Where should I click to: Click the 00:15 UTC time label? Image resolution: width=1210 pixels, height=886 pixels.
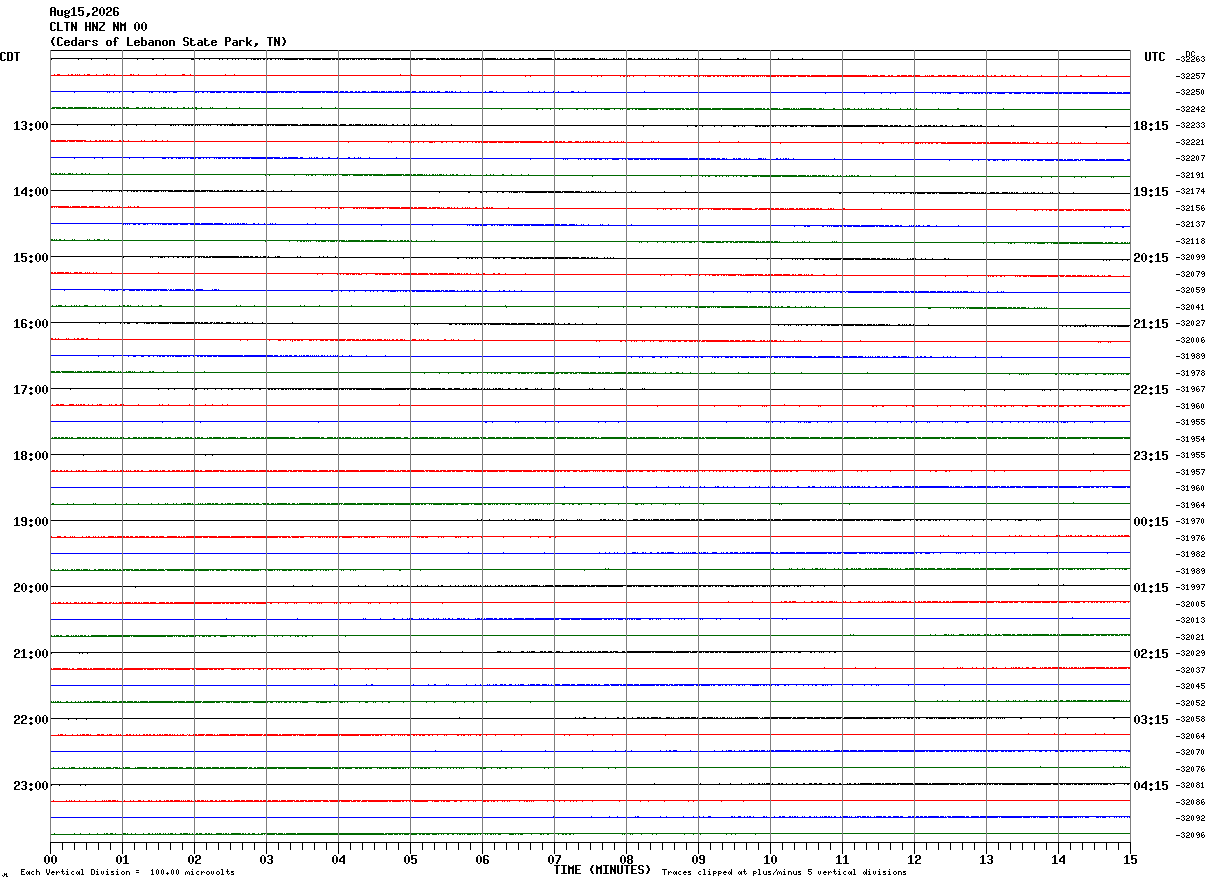(x=1151, y=522)
